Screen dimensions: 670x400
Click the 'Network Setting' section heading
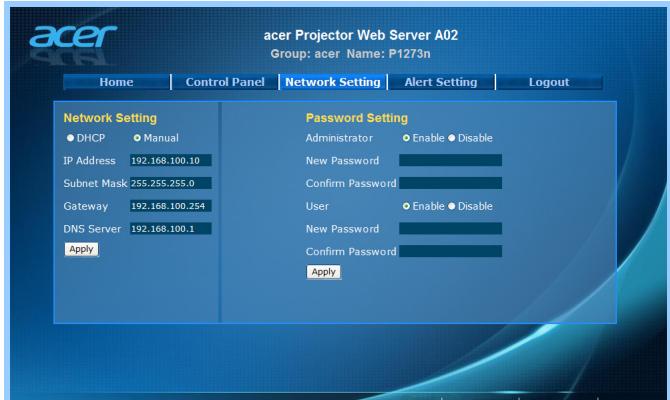(x=110, y=118)
